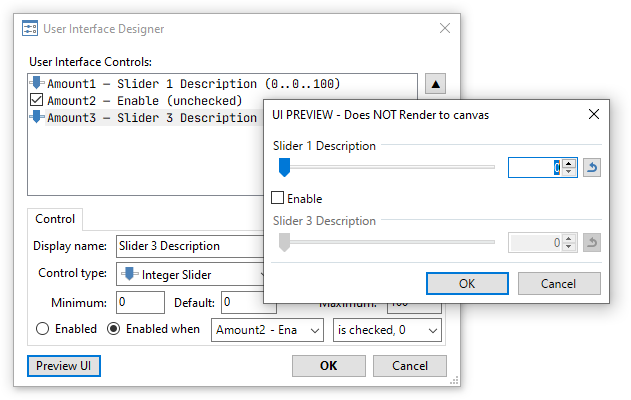Reset Slider 1 Description value to default

point(591,167)
